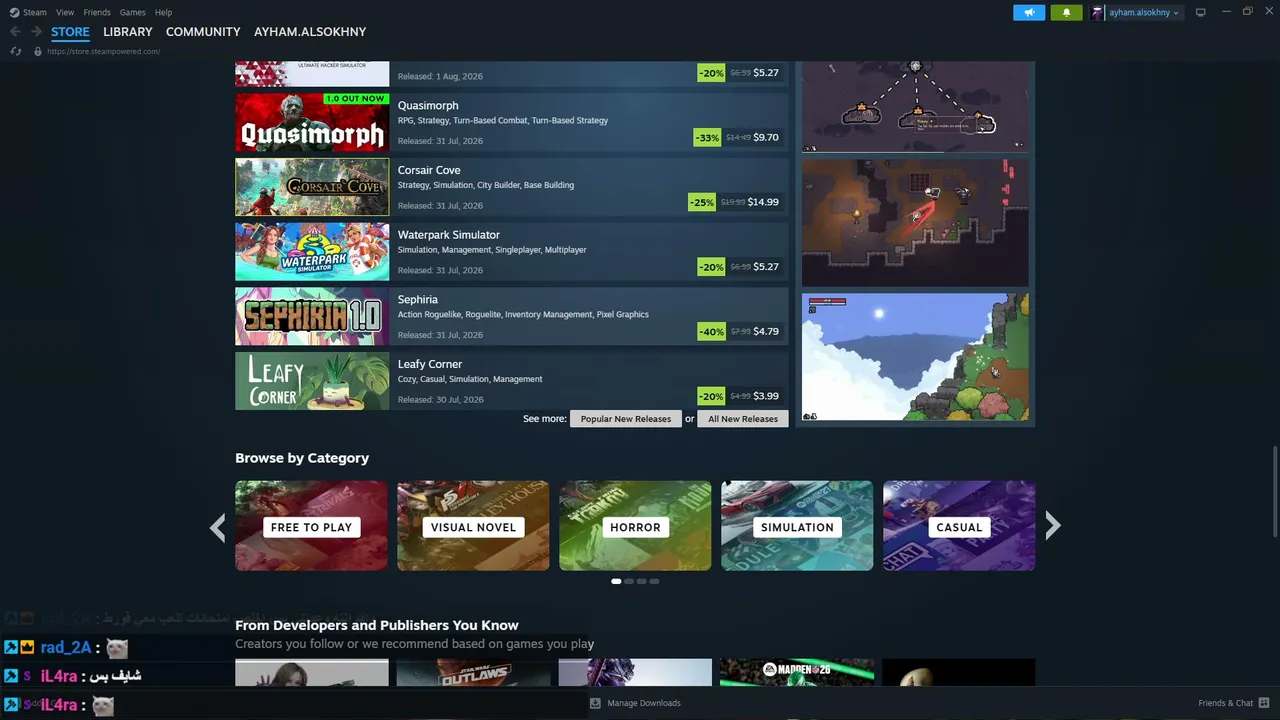Image resolution: width=1280 pixels, height=720 pixels.
Task: Open the Corsair Cove capsule image
Action: tap(312, 187)
